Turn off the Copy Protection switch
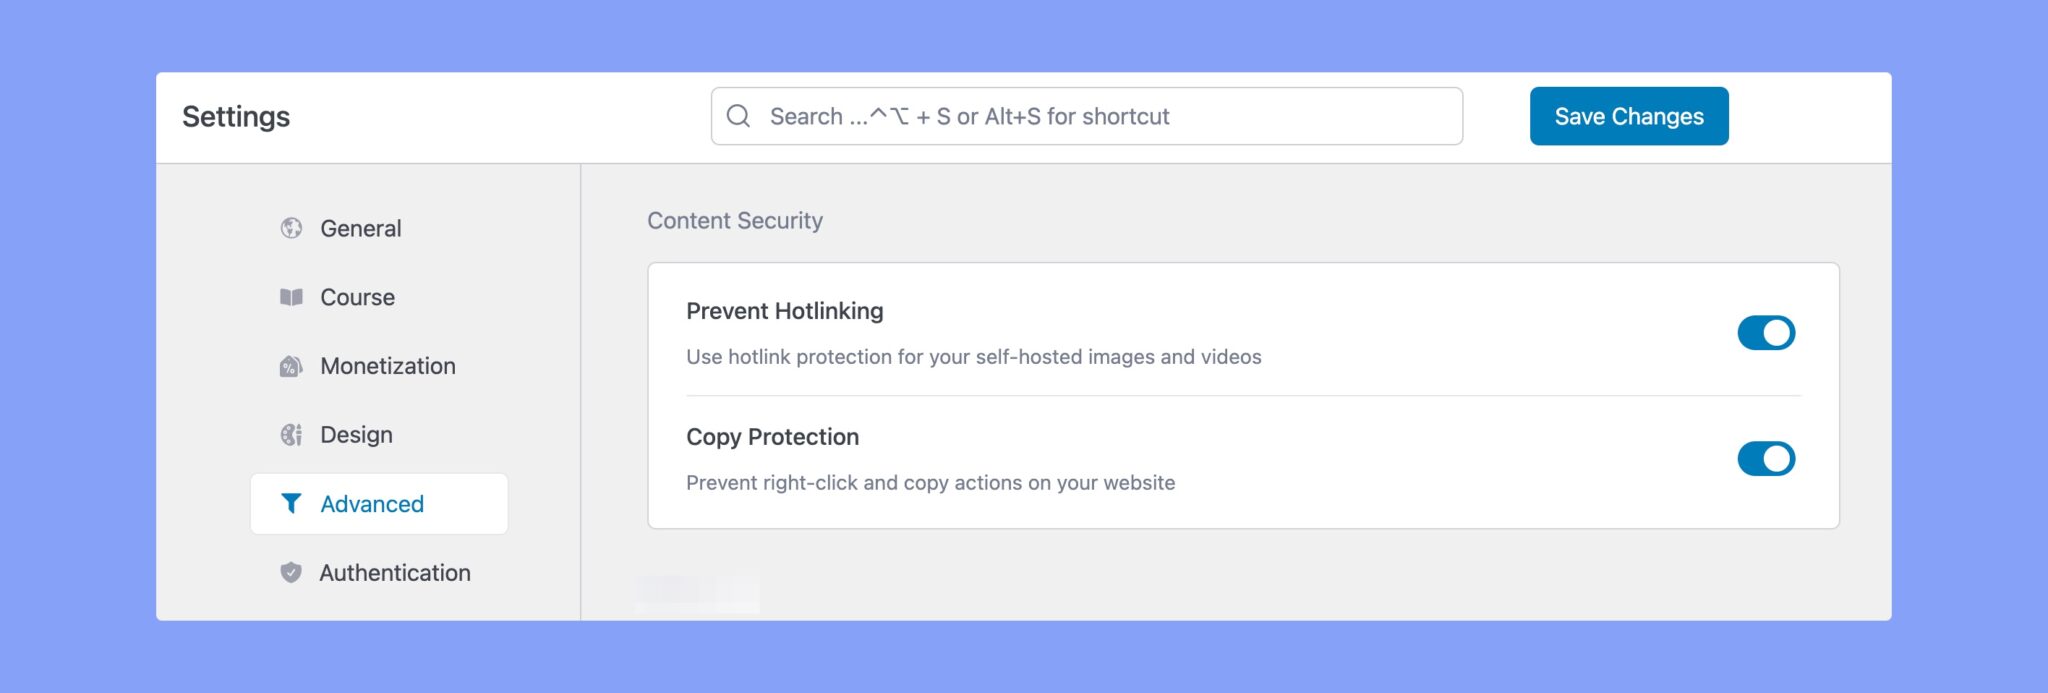This screenshot has height=693, width=2048. coord(1766,459)
